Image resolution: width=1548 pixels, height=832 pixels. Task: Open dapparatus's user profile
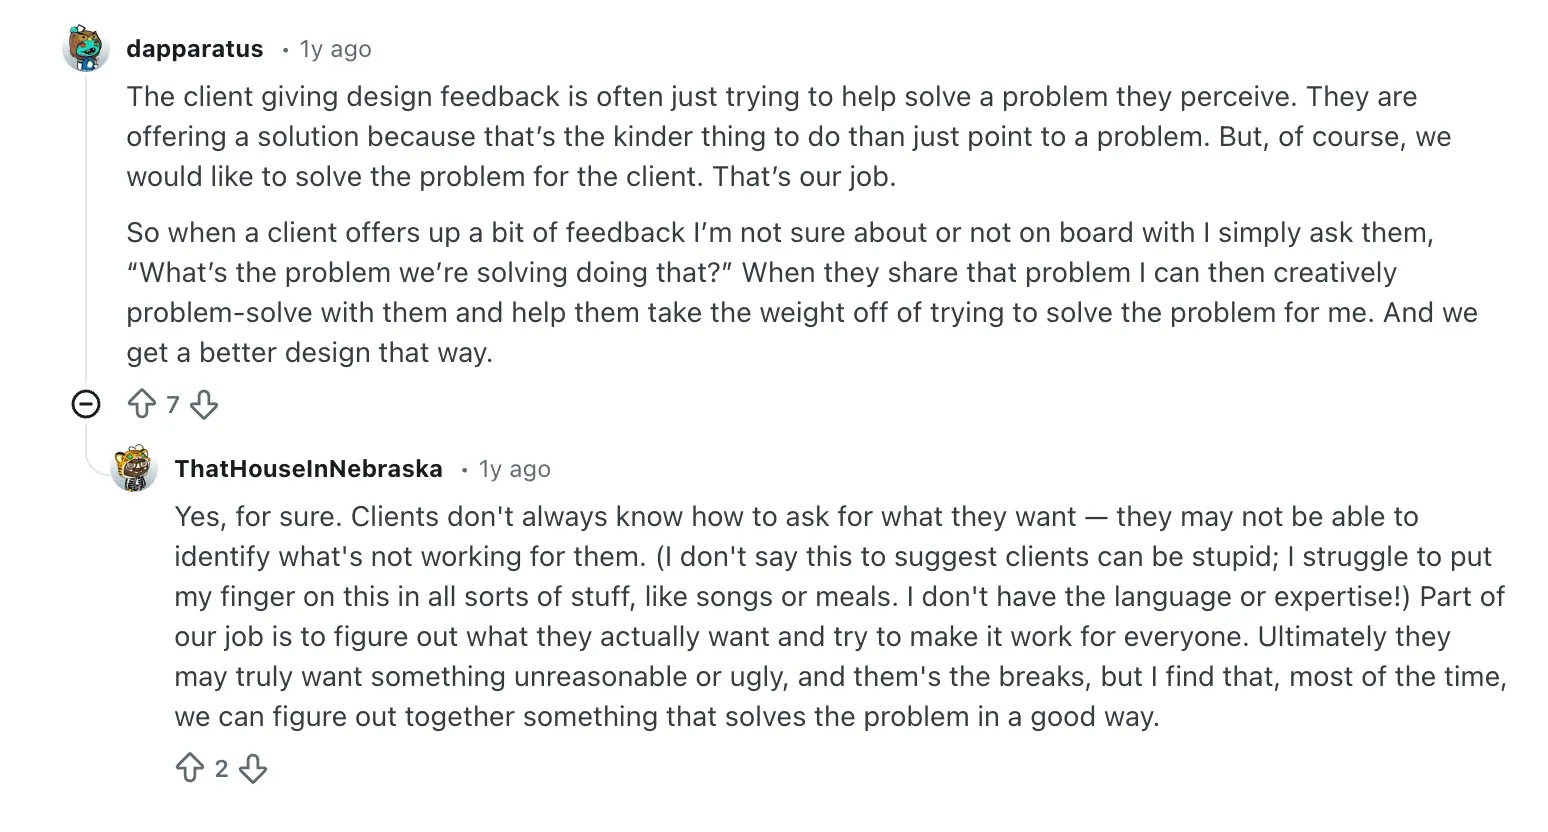pos(194,48)
